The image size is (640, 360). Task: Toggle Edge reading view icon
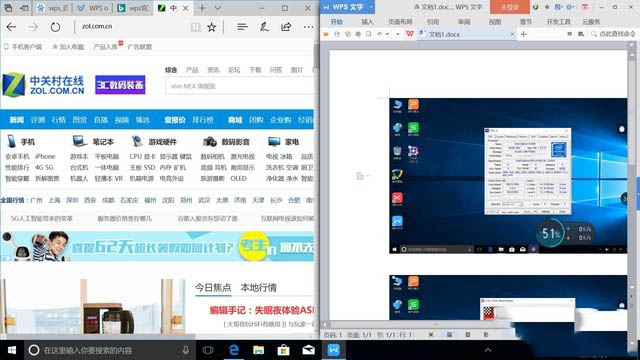coord(196,27)
